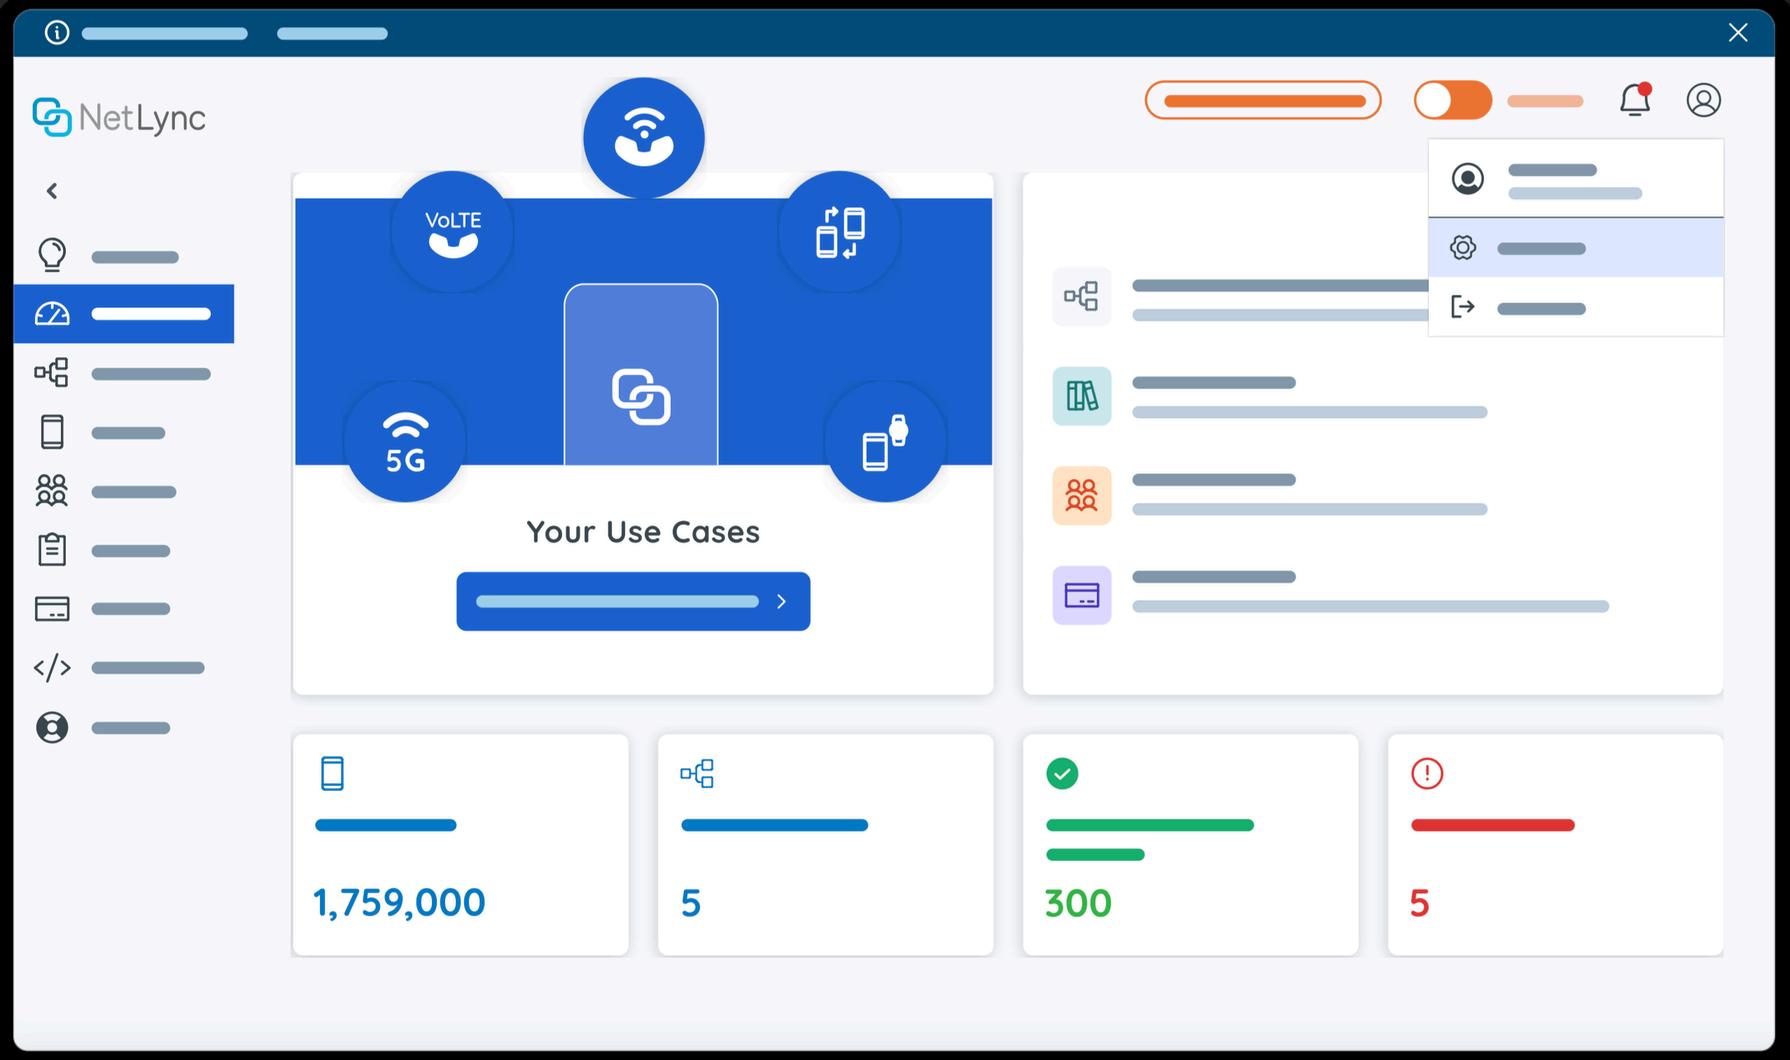This screenshot has width=1790, height=1060.
Task: Click the info icon in top banner
Action: (x=57, y=33)
